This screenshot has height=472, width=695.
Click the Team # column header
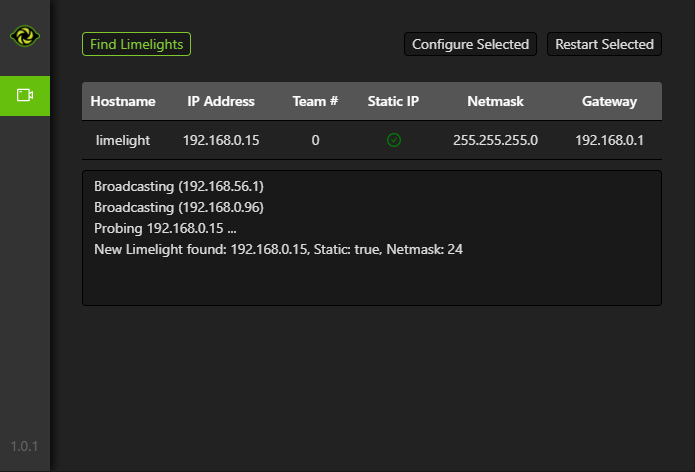pos(315,101)
